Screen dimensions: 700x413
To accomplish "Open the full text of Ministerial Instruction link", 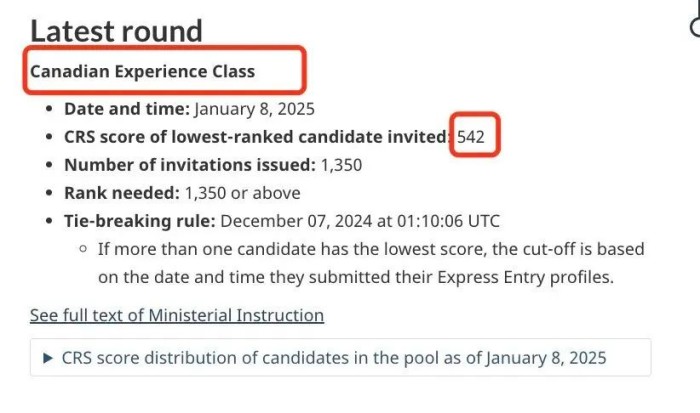I will pyautogui.click(x=177, y=316).
